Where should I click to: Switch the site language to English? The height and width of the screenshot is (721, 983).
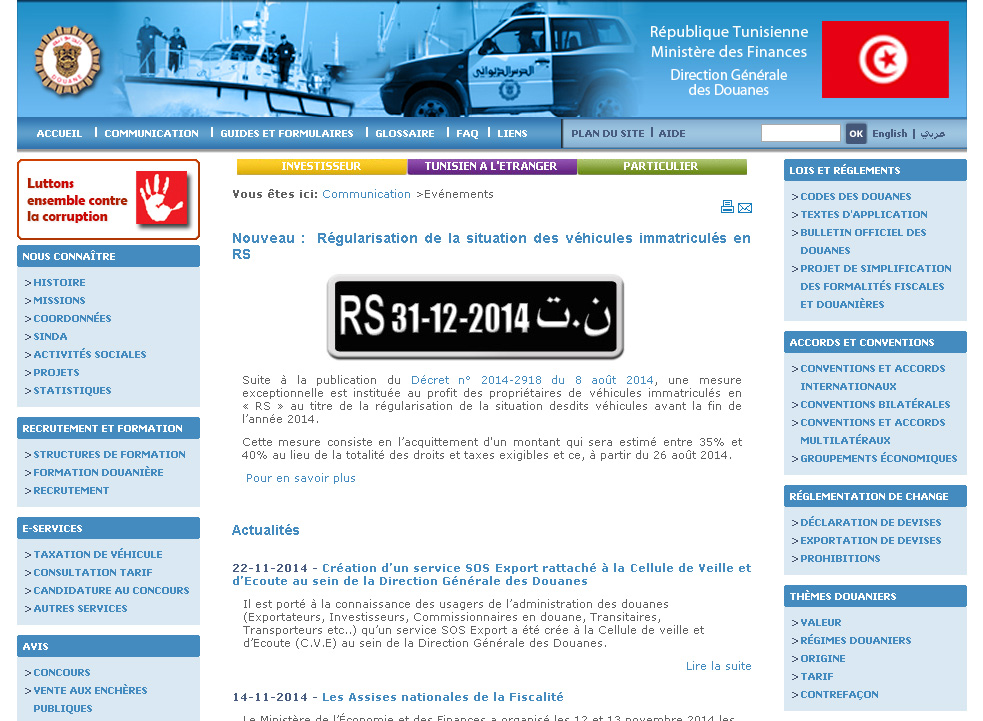point(890,134)
